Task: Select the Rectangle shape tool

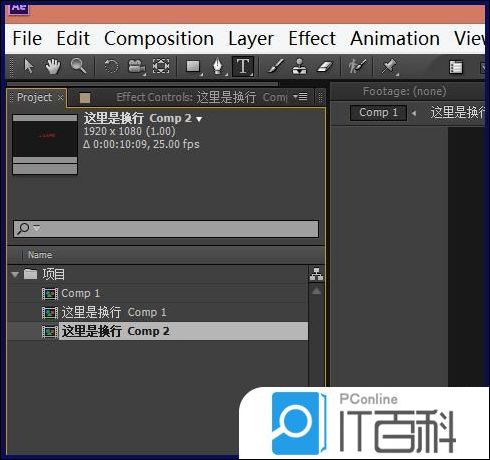Action: (x=193, y=66)
